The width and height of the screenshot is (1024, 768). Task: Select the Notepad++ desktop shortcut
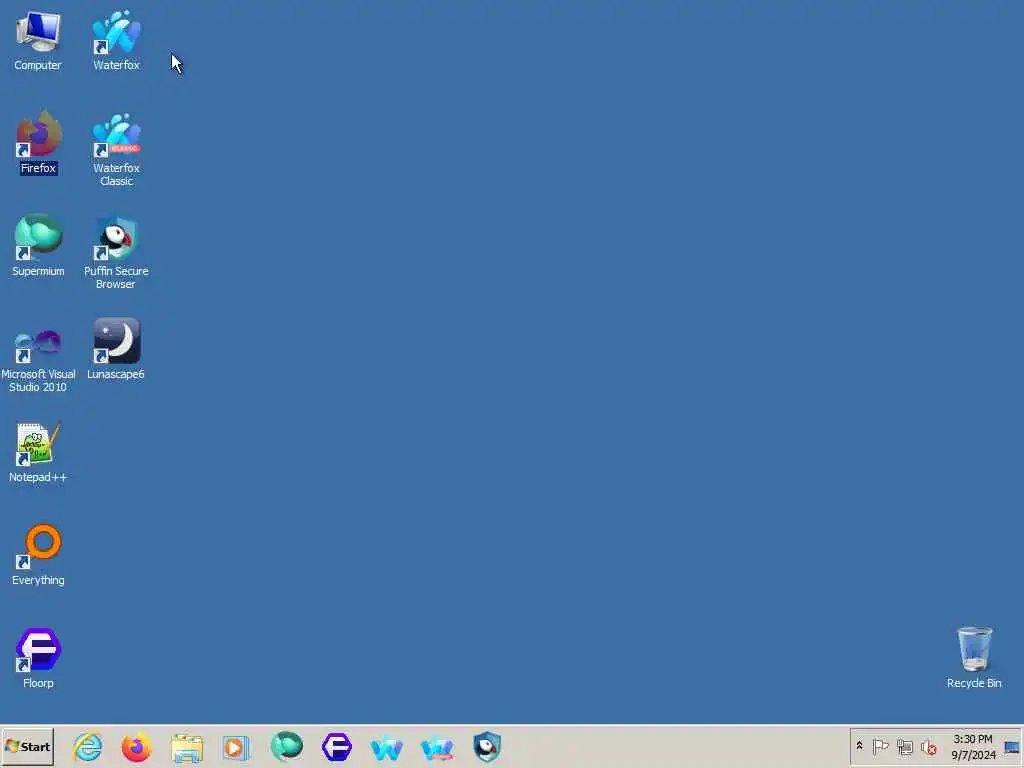(38, 453)
